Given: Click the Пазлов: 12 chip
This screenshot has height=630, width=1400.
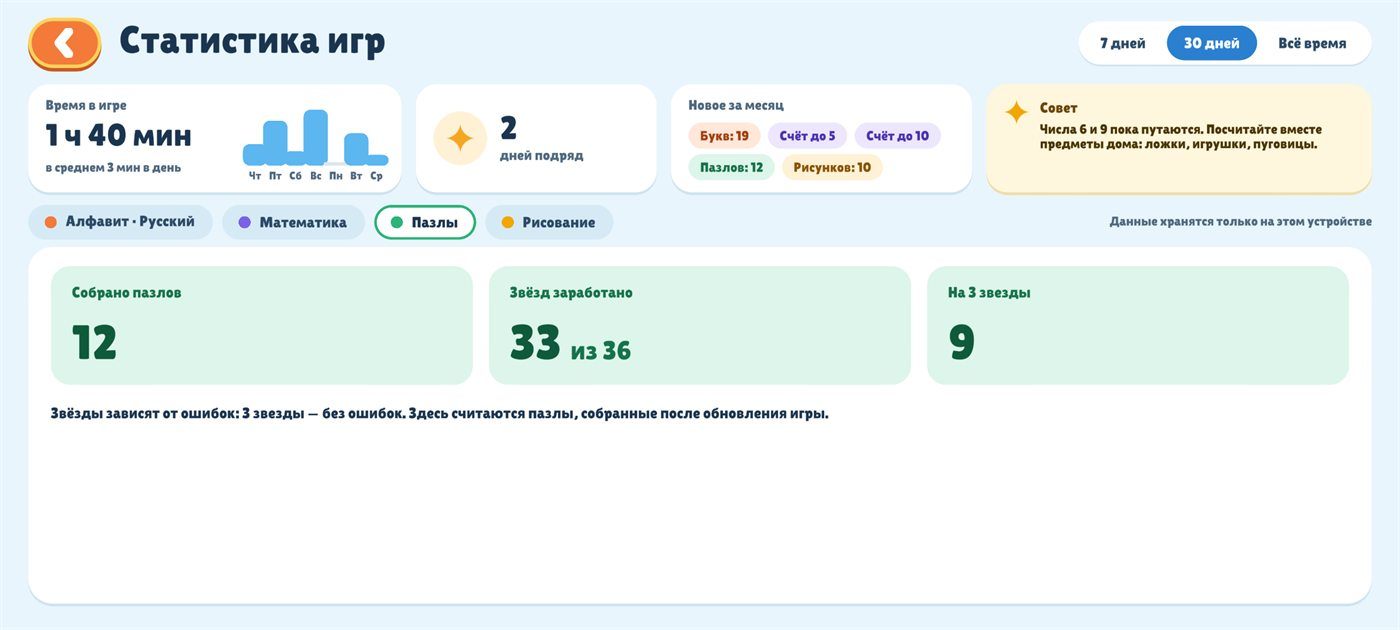Looking at the screenshot, I should (731, 167).
